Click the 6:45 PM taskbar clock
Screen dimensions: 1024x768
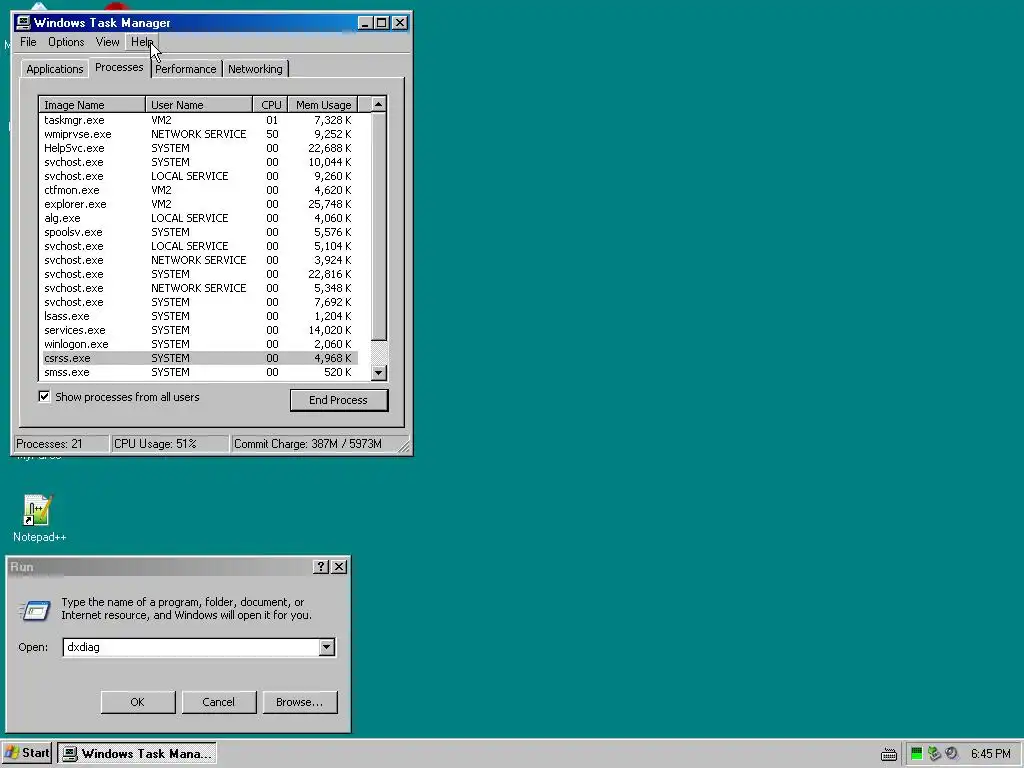point(991,754)
